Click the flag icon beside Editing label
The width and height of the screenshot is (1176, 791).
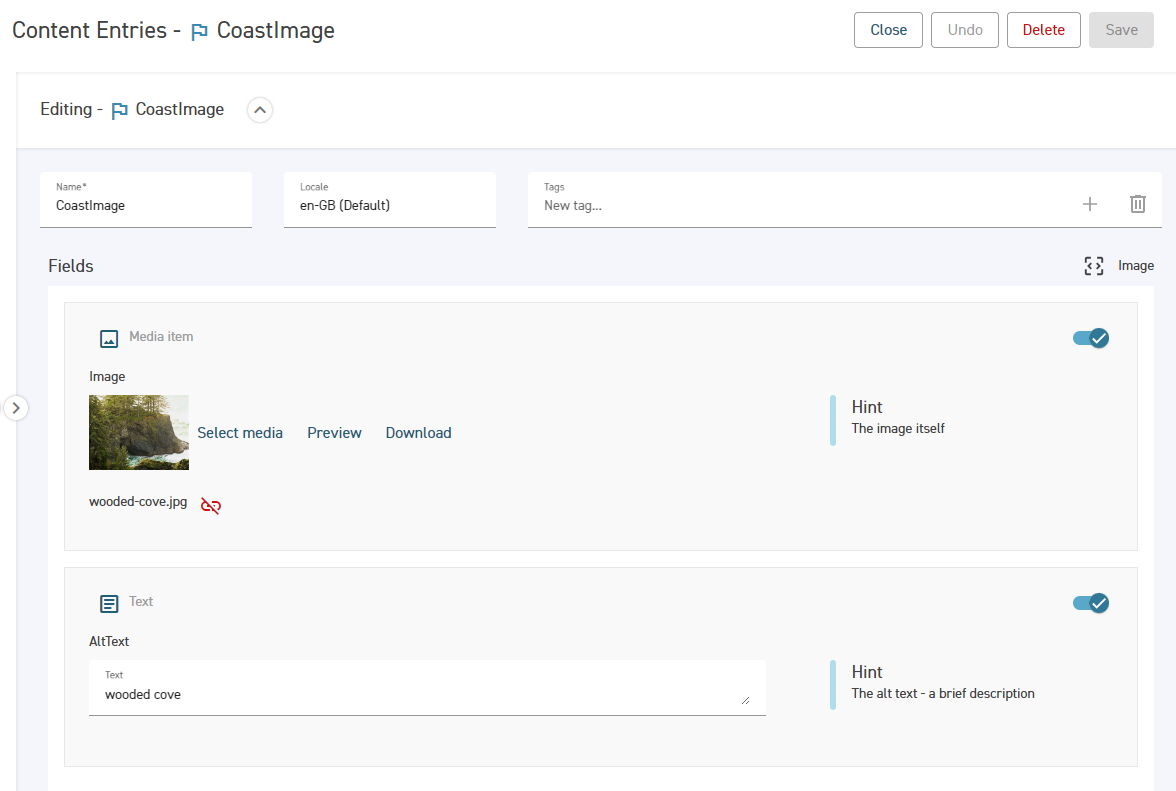(120, 110)
